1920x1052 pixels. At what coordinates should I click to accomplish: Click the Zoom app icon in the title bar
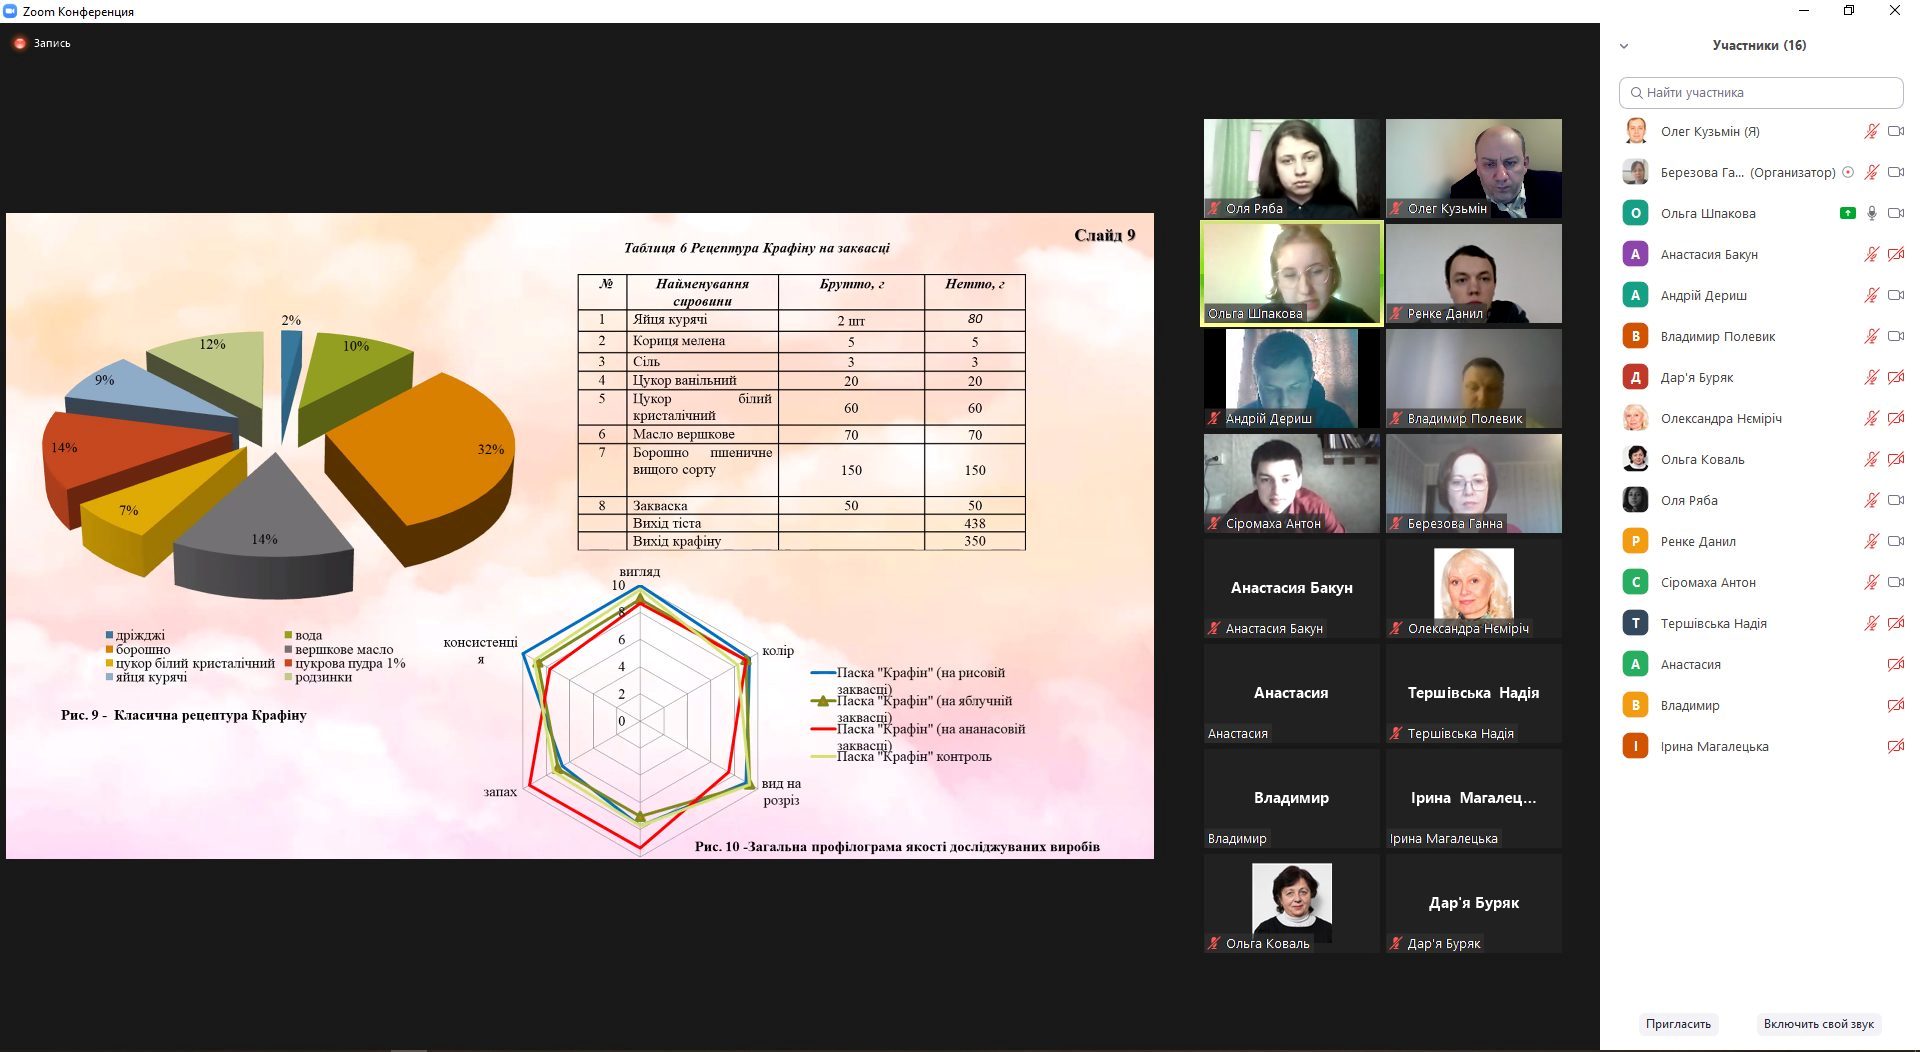point(11,11)
